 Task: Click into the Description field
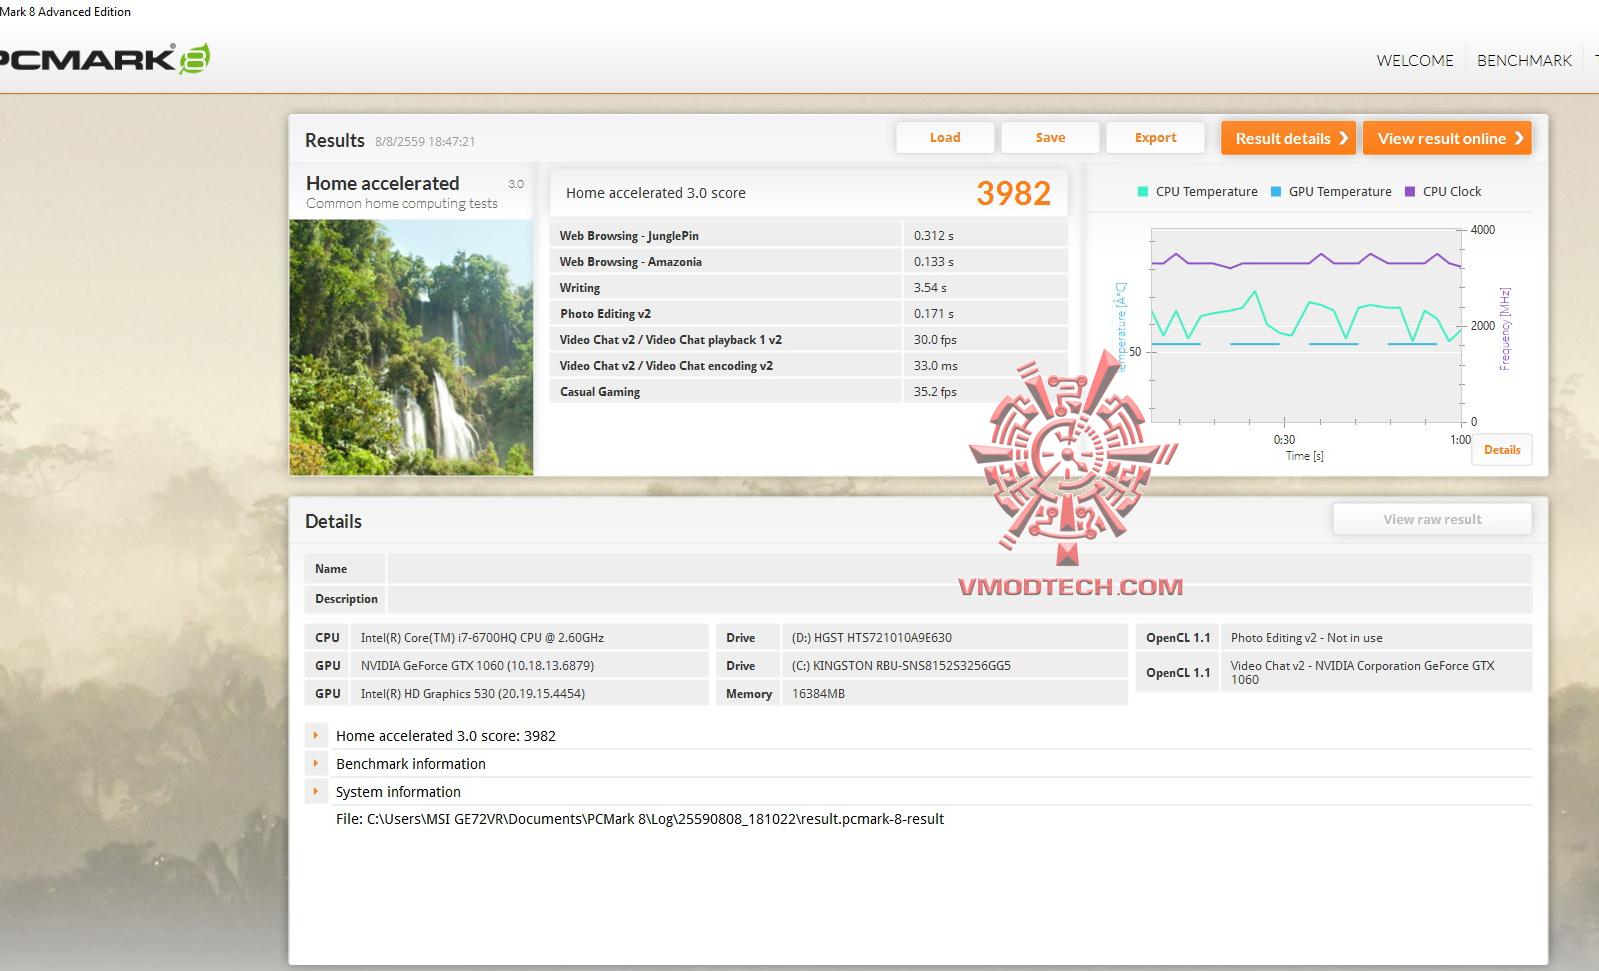(959, 599)
